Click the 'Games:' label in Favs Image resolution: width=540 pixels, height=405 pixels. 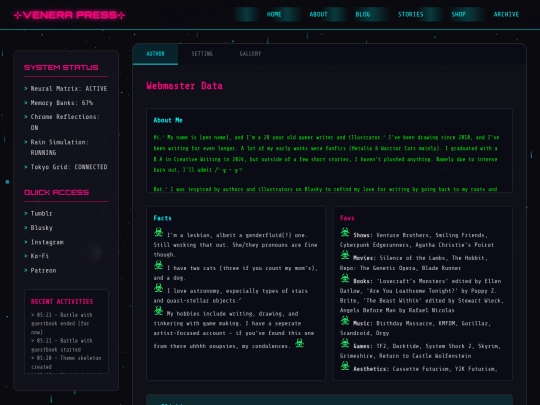click(x=363, y=346)
